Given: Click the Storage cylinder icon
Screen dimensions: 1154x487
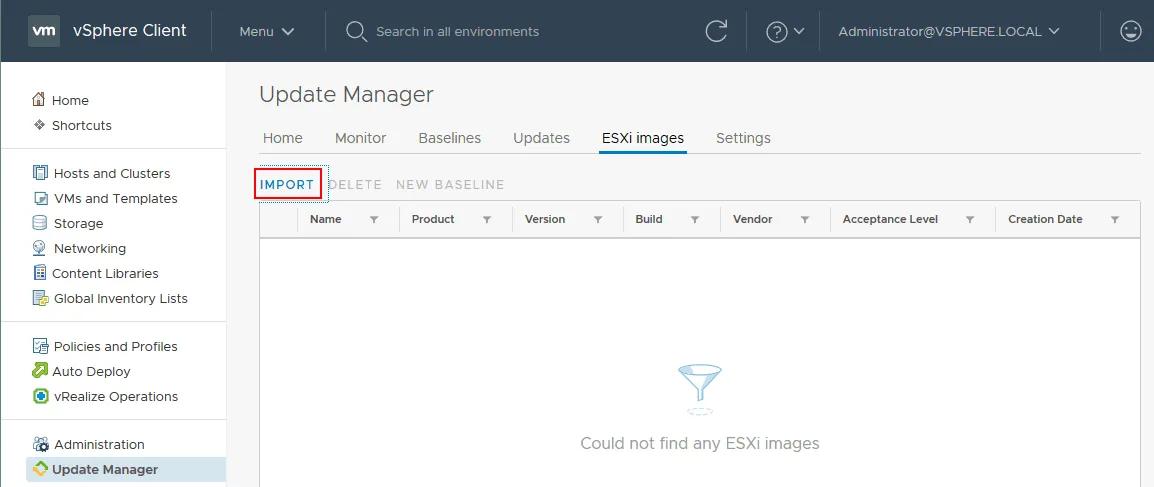Looking at the screenshot, I should coord(40,223).
